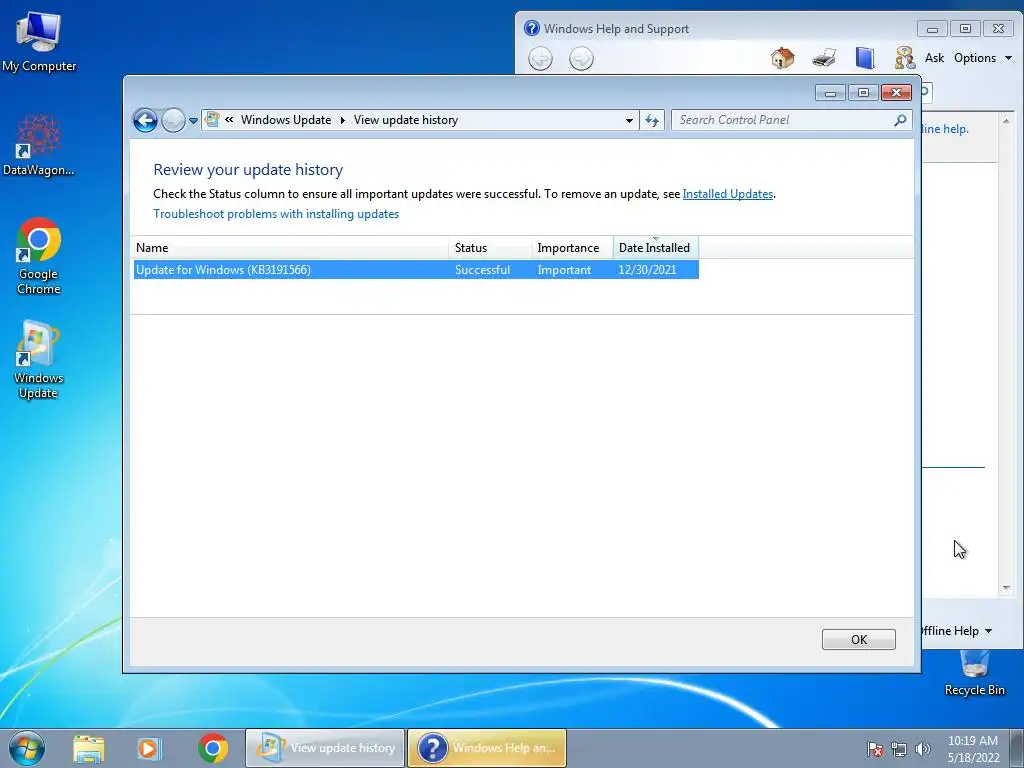Expand the breadcrumb arrow after Windows Update
Viewport: 1024px width, 768px height.
342,120
